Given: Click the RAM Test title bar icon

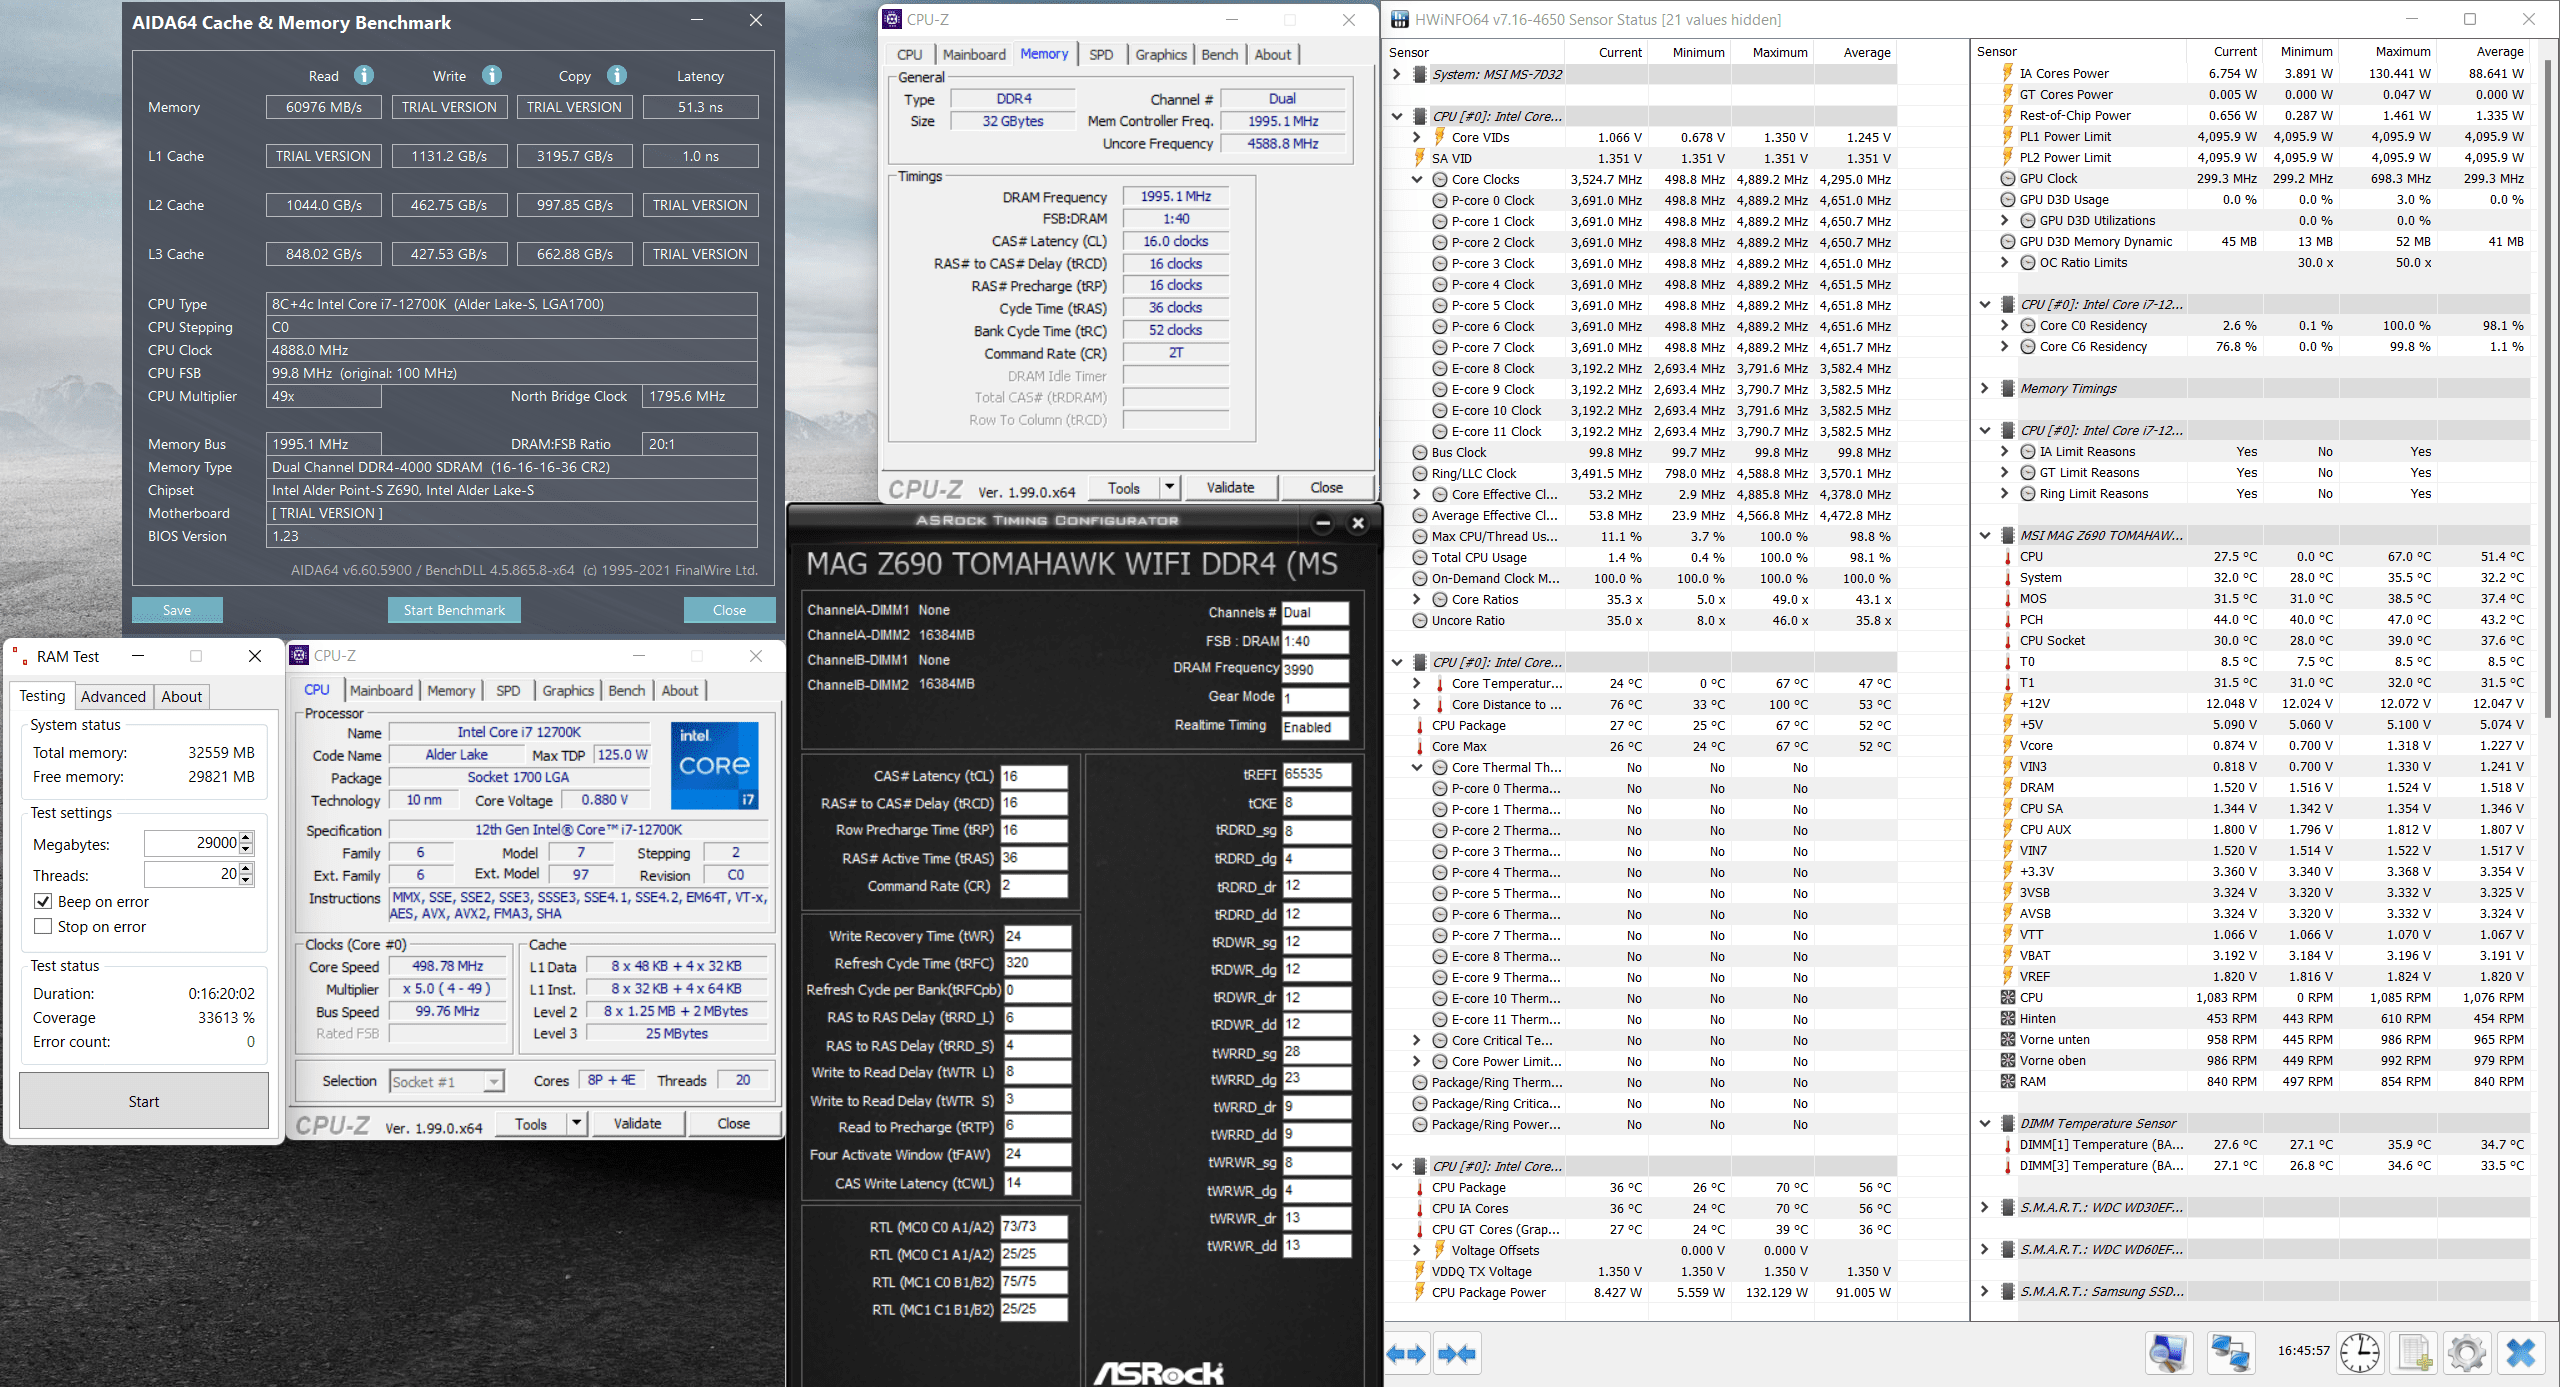Looking at the screenshot, I should pyautogui.click(x=19, y=656).
